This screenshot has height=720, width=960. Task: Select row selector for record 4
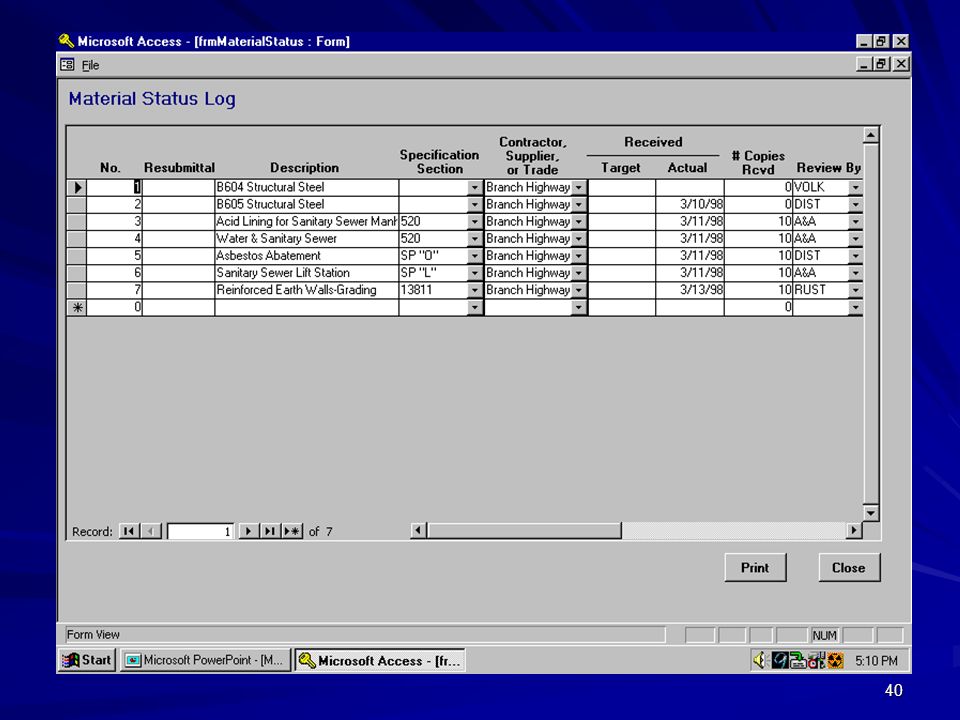[77, 239]
